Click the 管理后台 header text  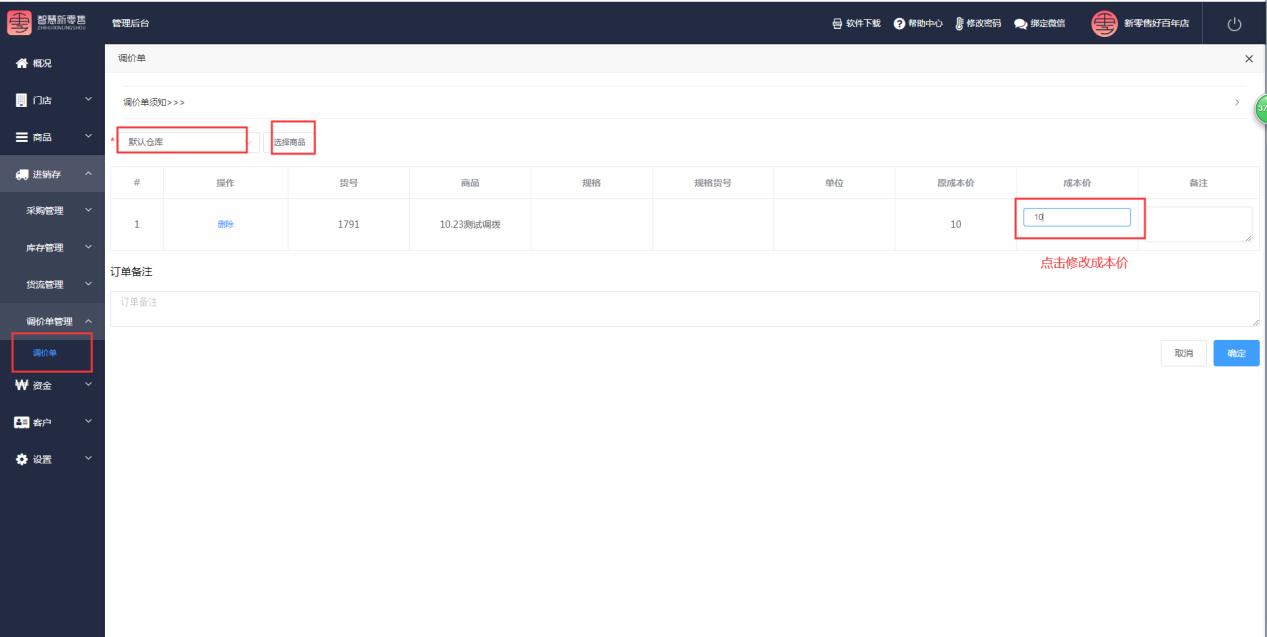click(x=131, y=23)
